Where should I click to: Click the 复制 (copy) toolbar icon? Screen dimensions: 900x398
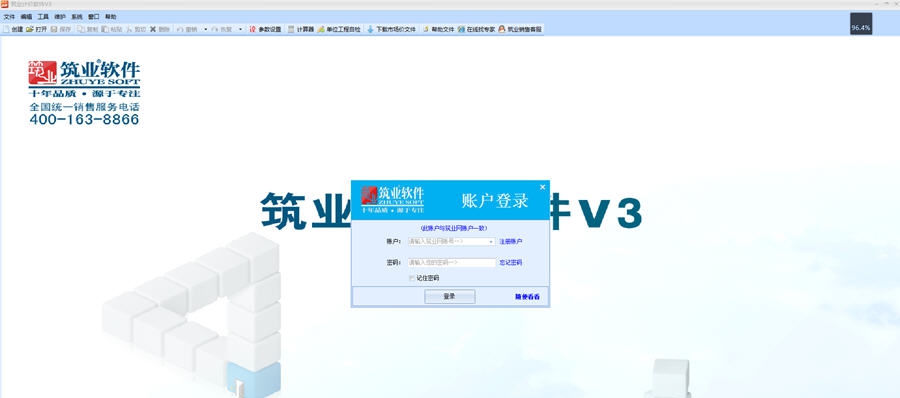tap(81, 29)
